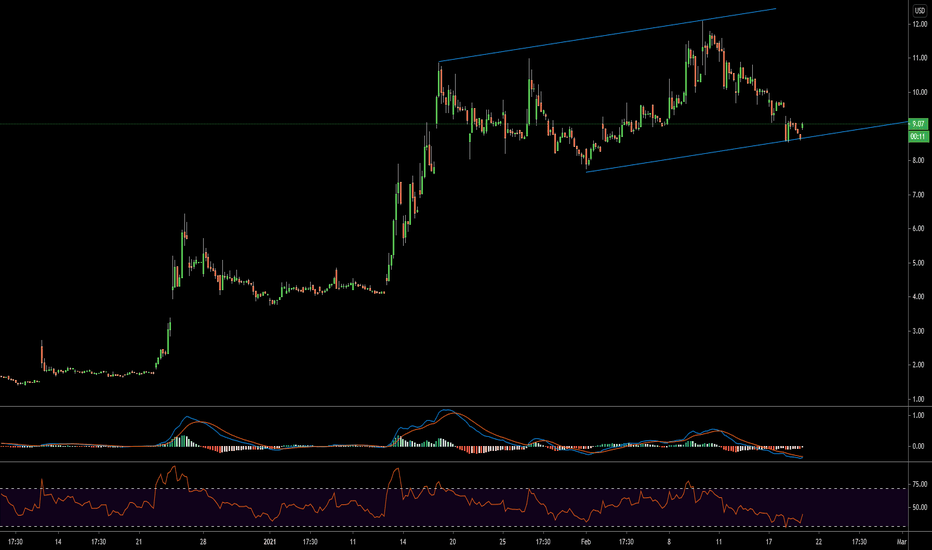This screenshot has width=932, height=550.
Task: Click the green 9.07 current price label
Action: click(x=918, y=124)
